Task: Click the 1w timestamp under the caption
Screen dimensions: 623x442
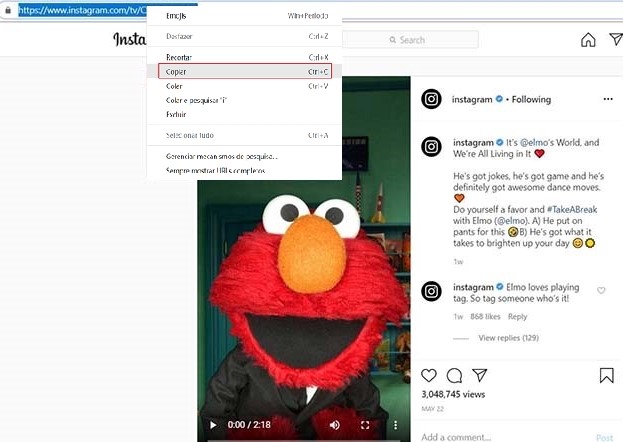Action: click(x=458, y=262)
